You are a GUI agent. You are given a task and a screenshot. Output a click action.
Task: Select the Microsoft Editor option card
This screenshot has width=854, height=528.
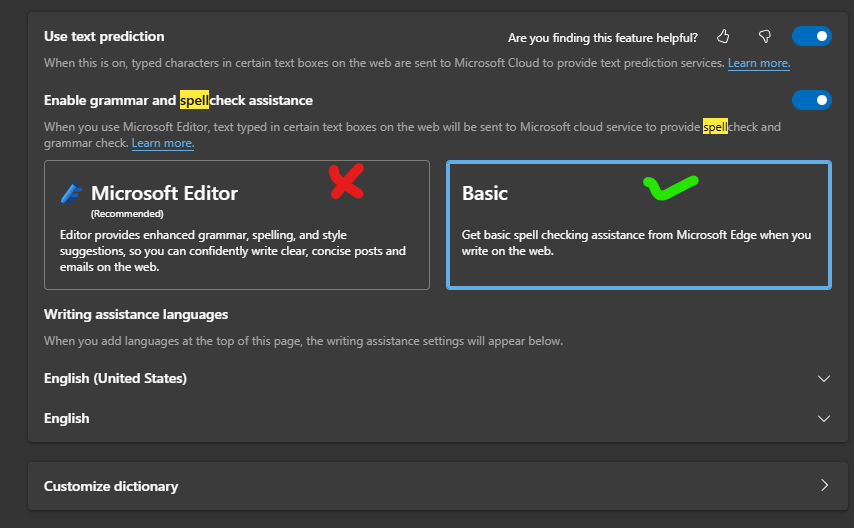(237, 225)
